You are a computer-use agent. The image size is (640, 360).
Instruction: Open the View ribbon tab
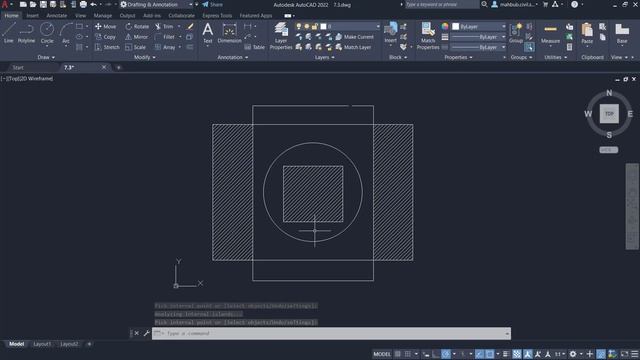tap(80, 16)
